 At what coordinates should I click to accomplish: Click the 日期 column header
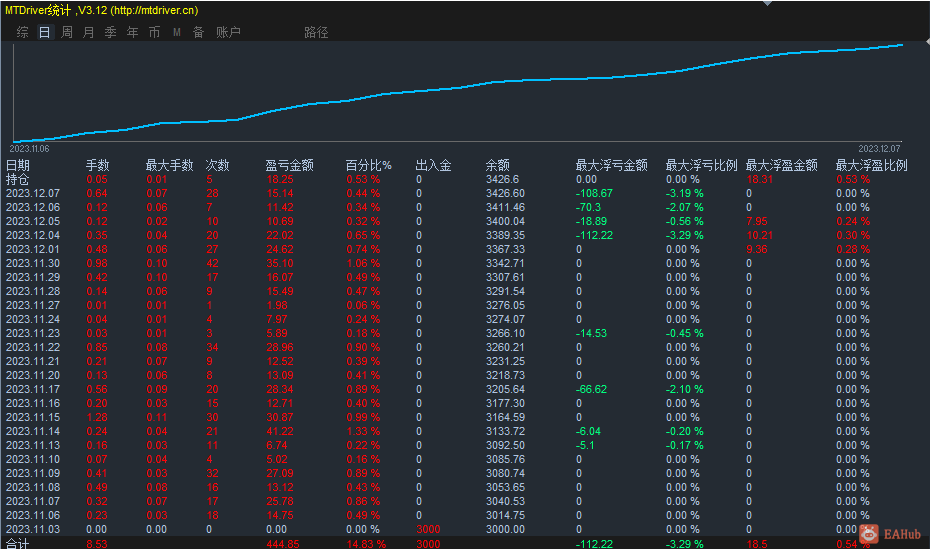[x=18, y=165]
